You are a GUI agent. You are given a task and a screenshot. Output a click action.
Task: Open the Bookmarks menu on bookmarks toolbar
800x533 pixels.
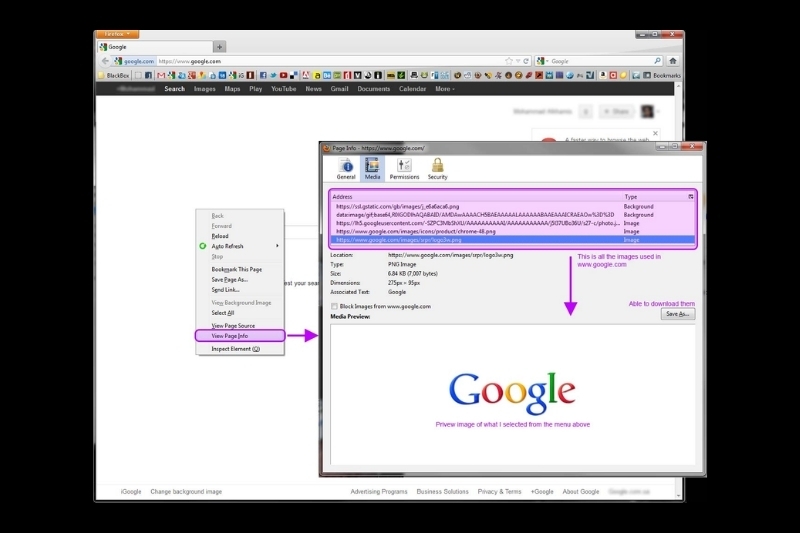tap(662, 75)
